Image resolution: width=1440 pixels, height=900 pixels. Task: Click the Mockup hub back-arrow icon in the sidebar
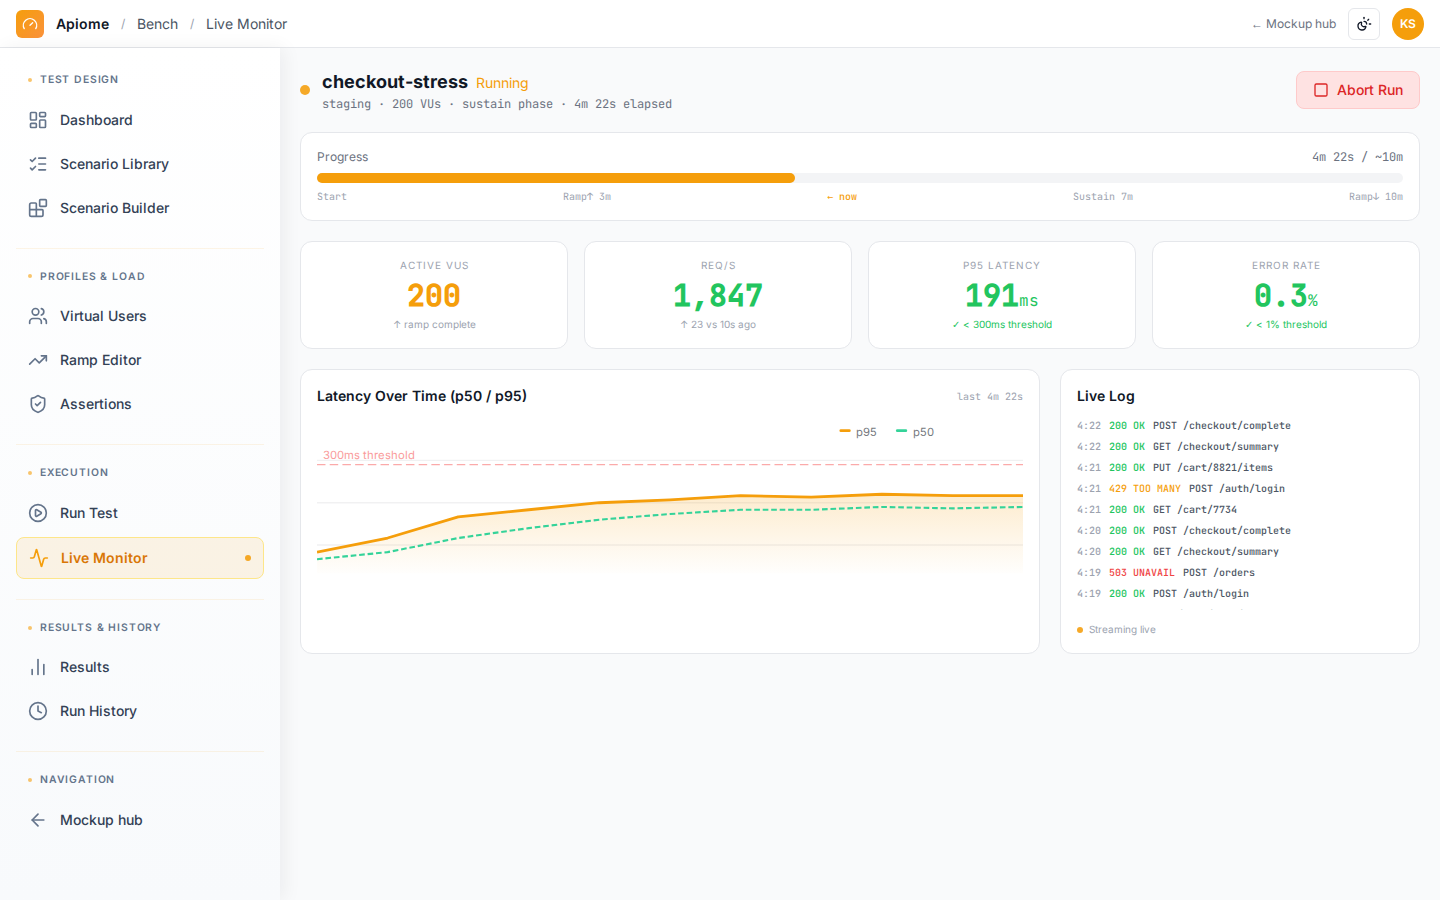pyautogui.click(x=38, y=820)
